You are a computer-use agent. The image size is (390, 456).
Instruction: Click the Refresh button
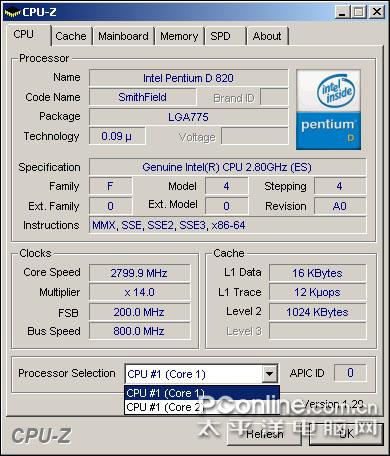click(264, 434)
